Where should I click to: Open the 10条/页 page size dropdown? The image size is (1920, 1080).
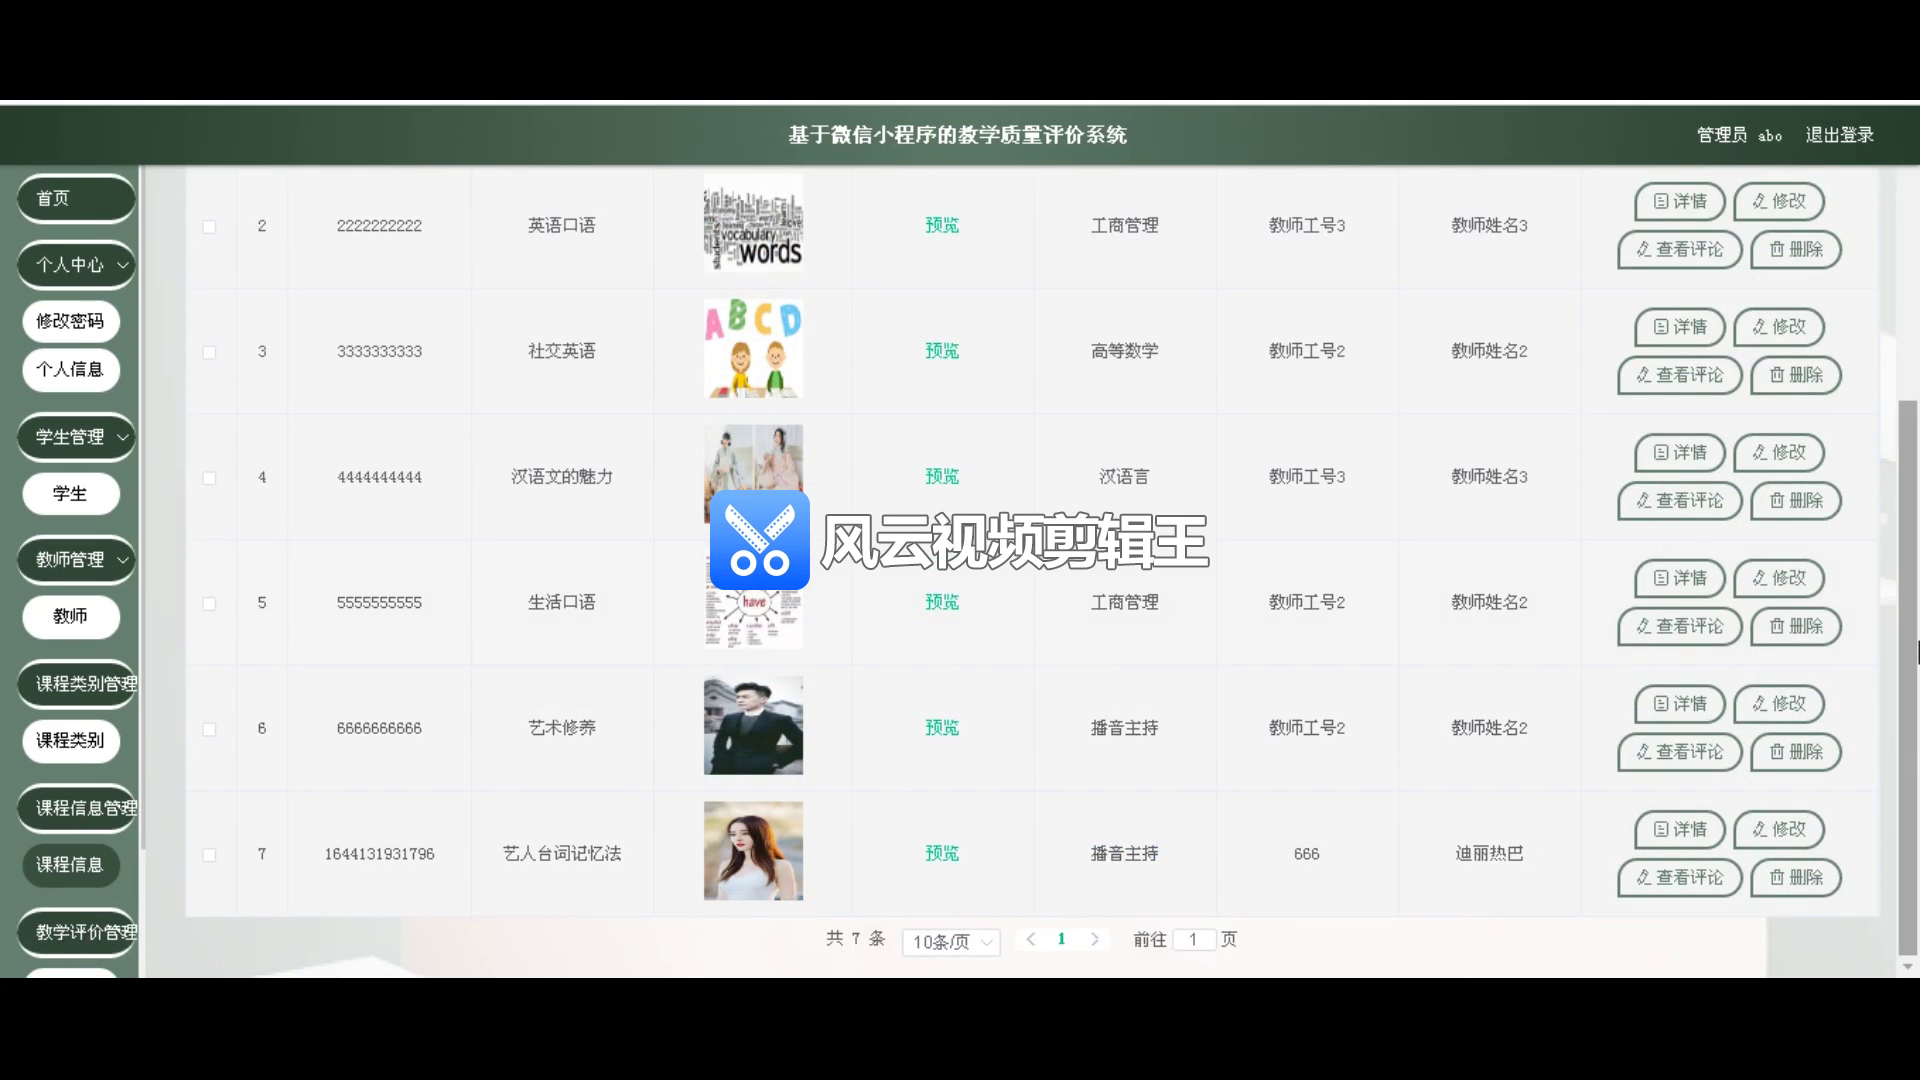click(951, 942)
